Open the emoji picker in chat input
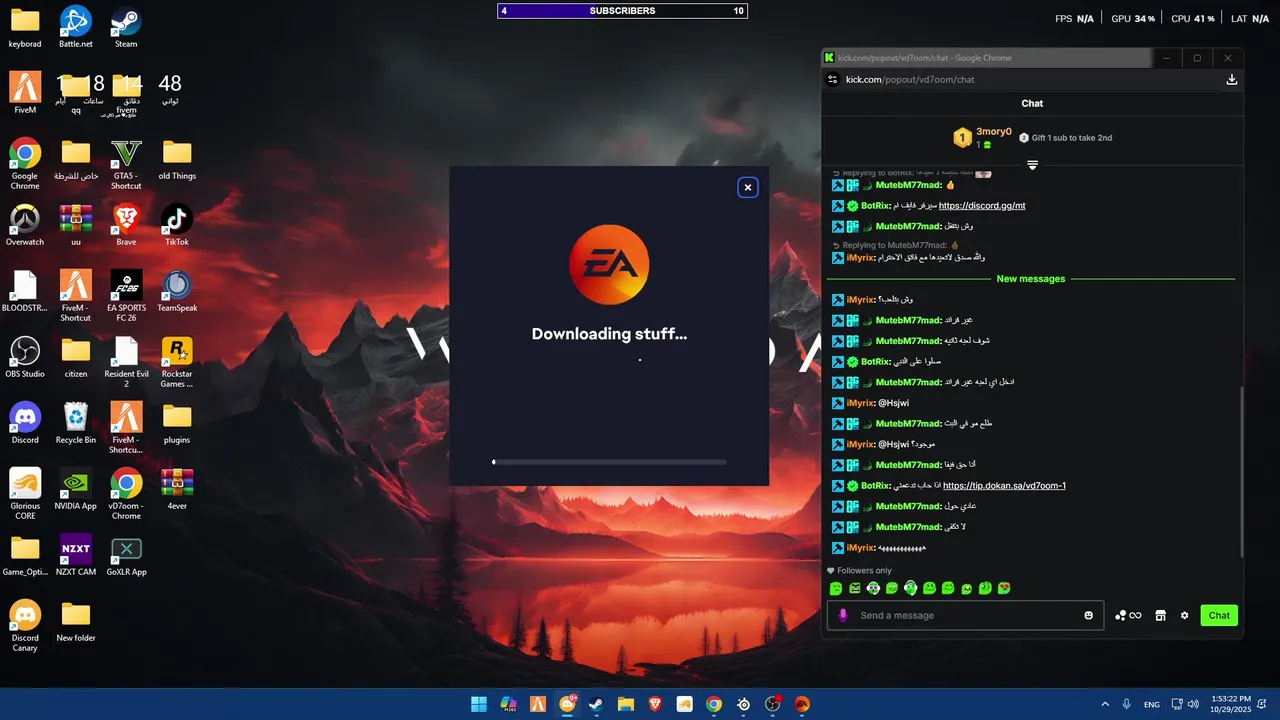This screenshot has width=1280, height=720. (x=1089, y=615)
